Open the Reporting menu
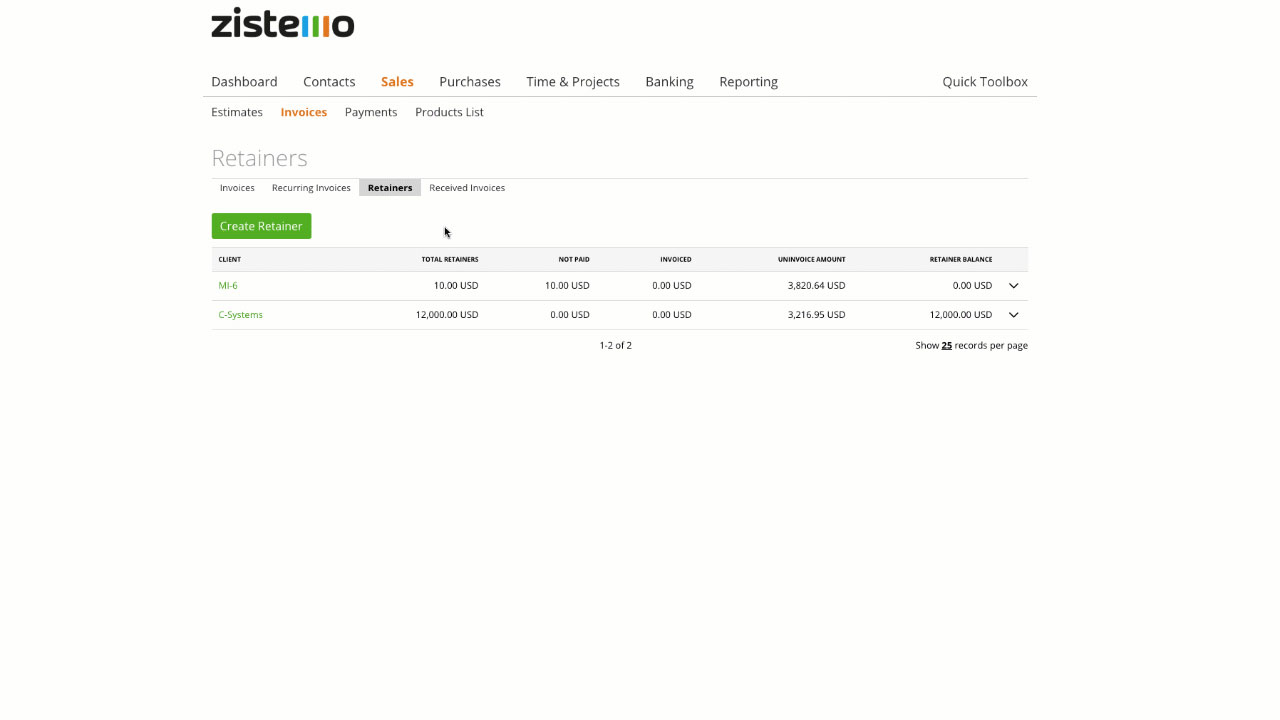This screenshot has height=720, width=1280. coord(748,82)
